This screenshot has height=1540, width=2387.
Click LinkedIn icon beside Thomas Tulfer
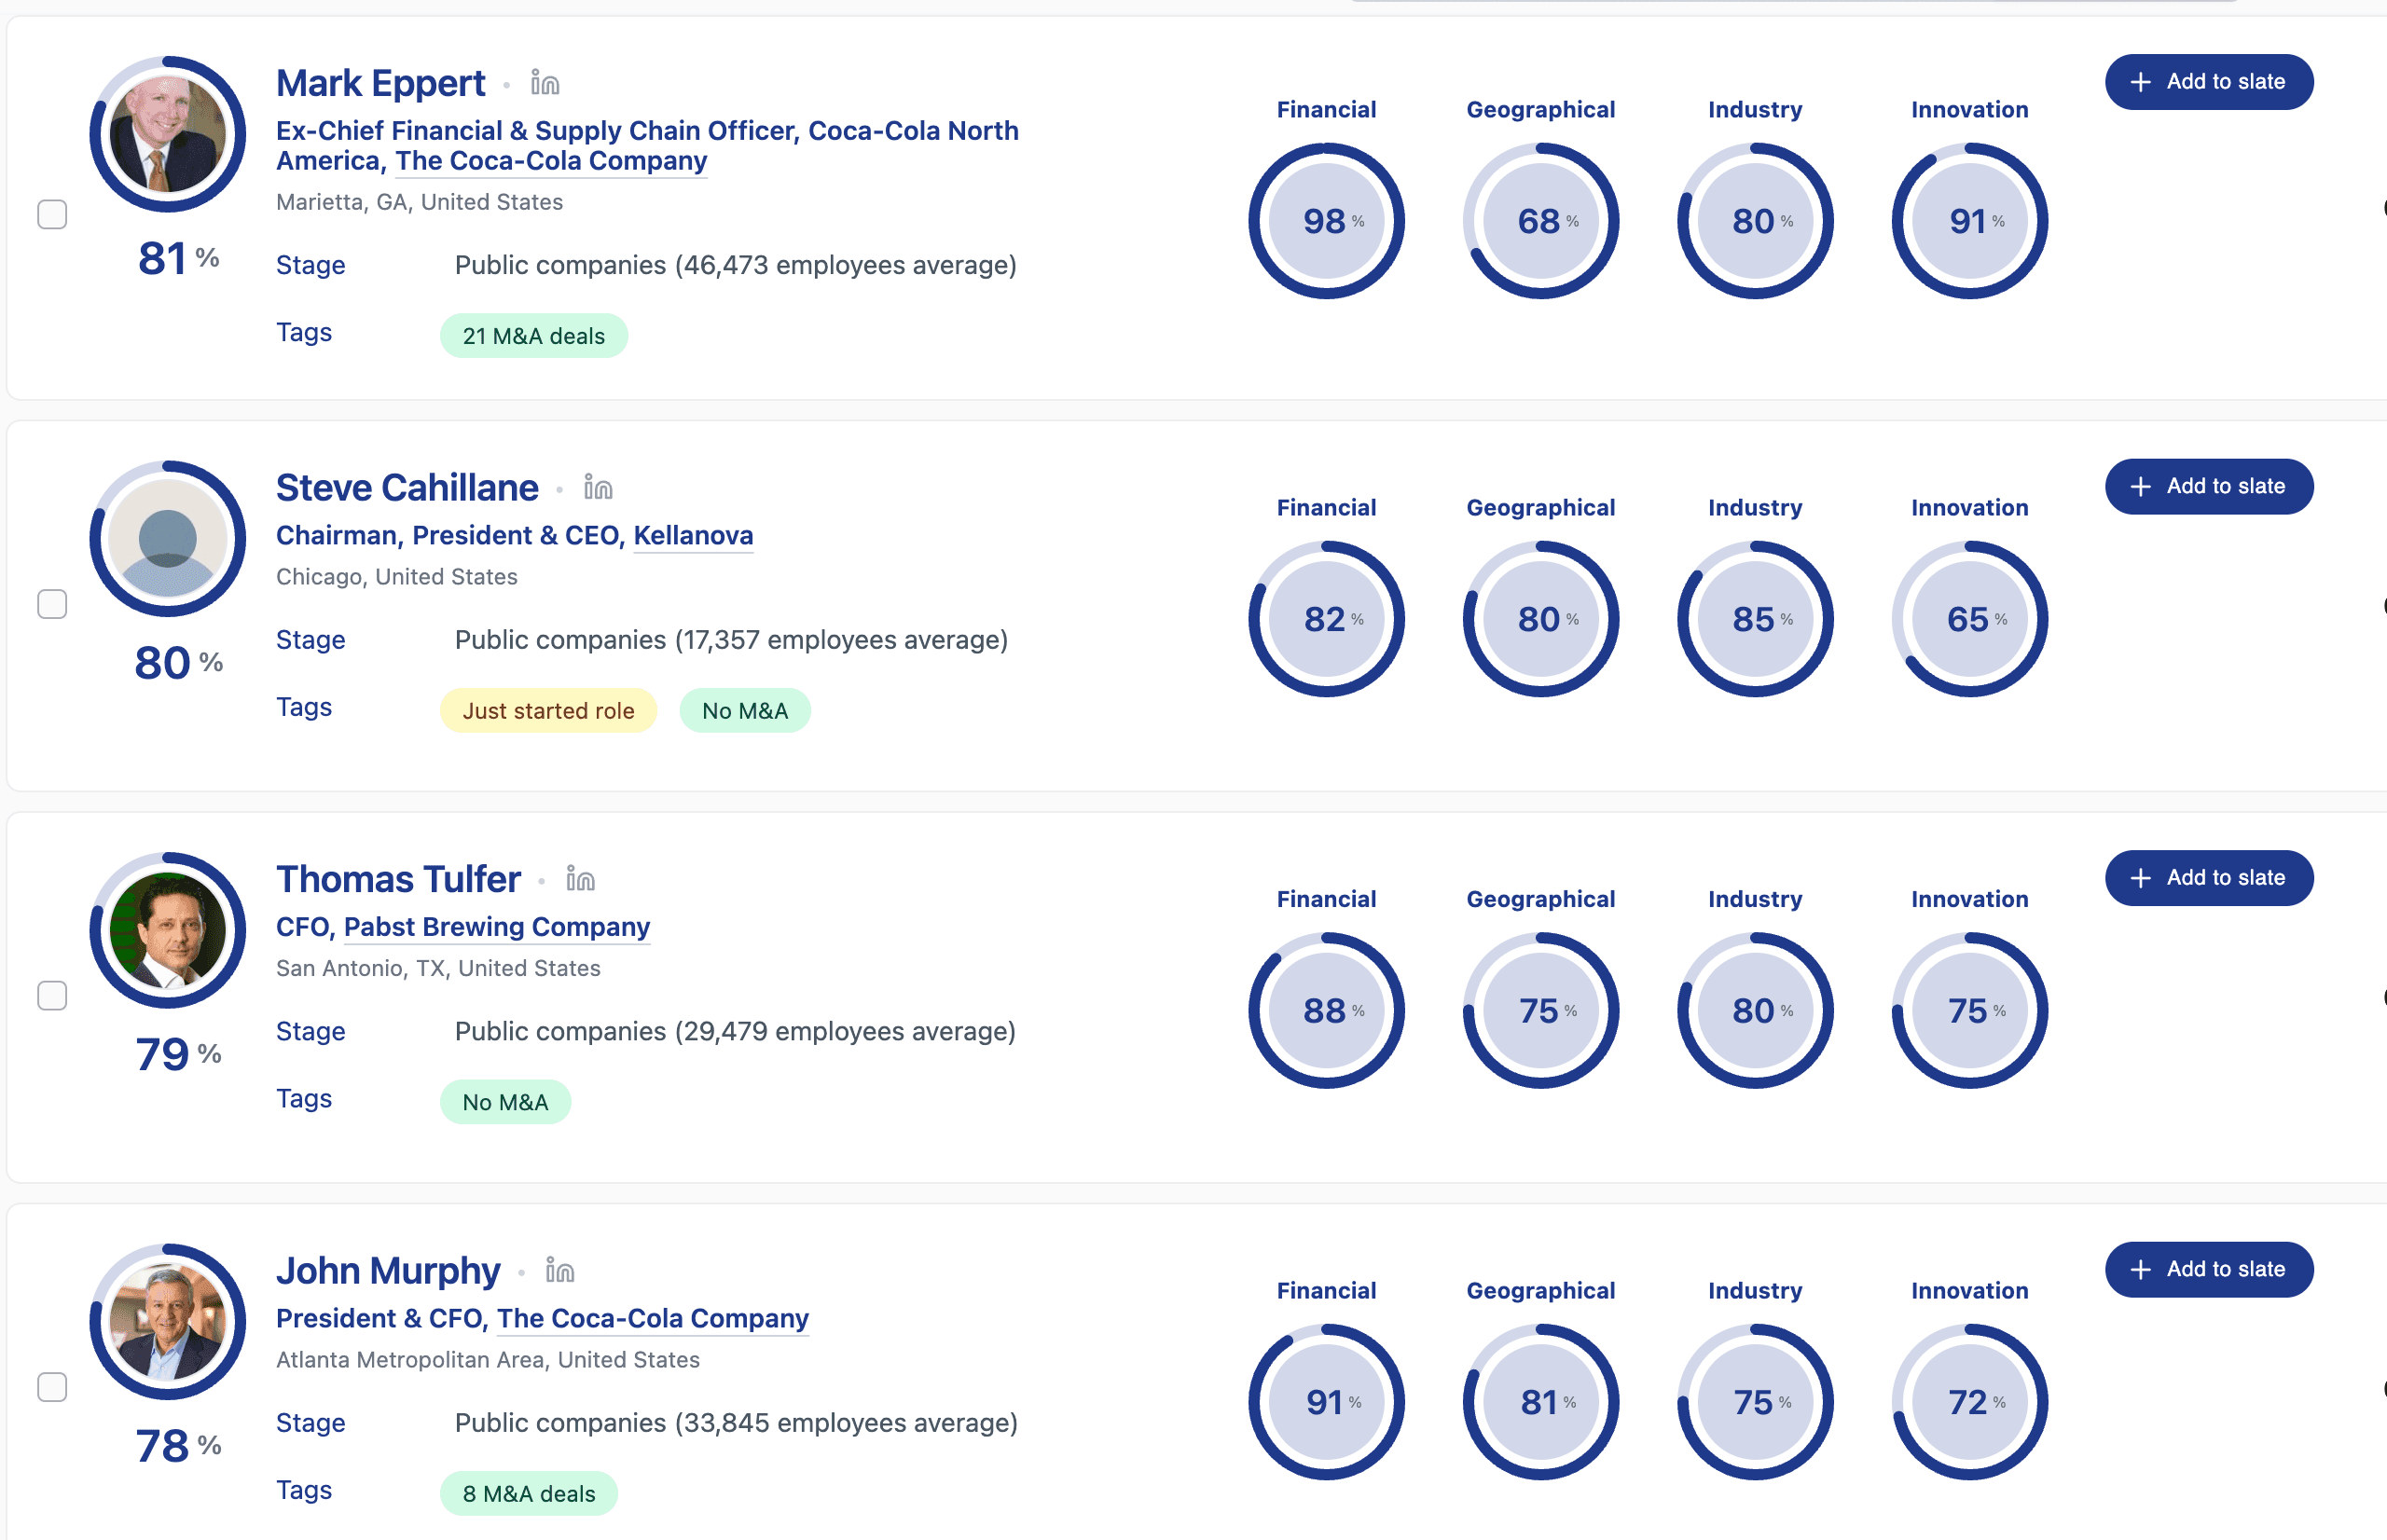(x=580, y=879)
